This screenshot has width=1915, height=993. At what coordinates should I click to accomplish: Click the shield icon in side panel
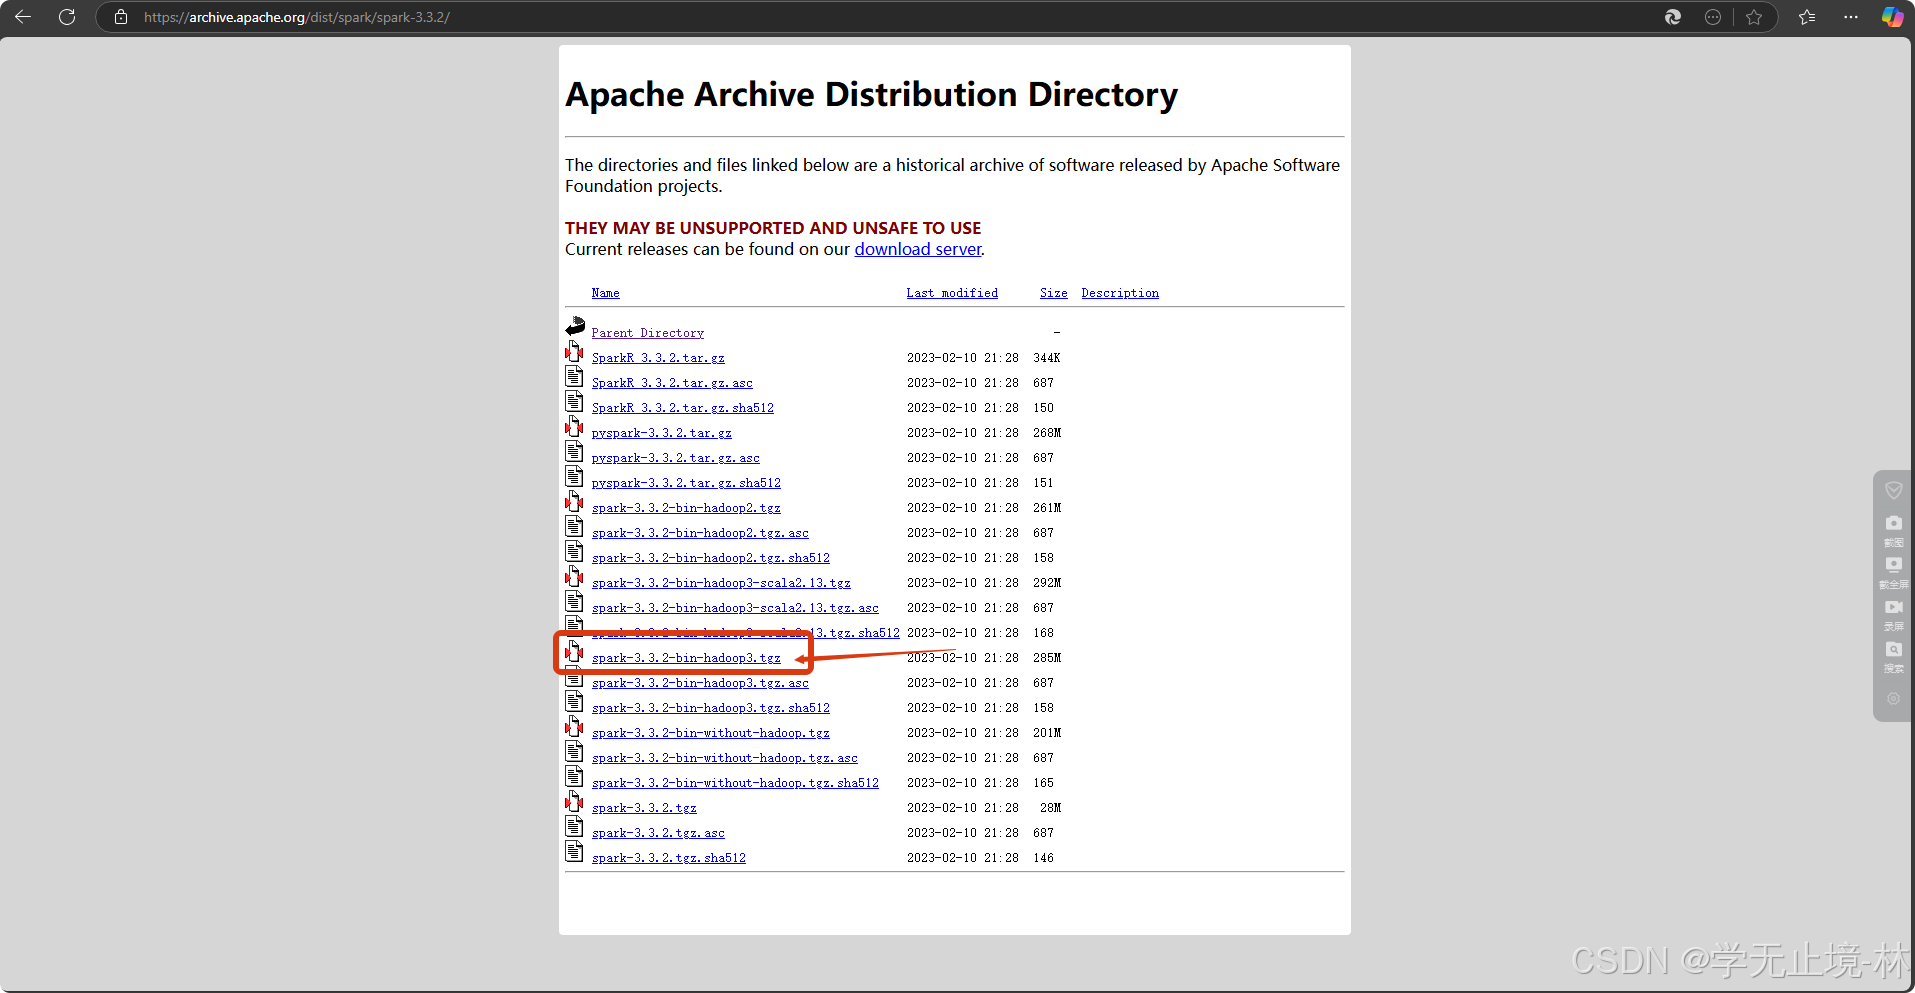(x=1893, y=490)
